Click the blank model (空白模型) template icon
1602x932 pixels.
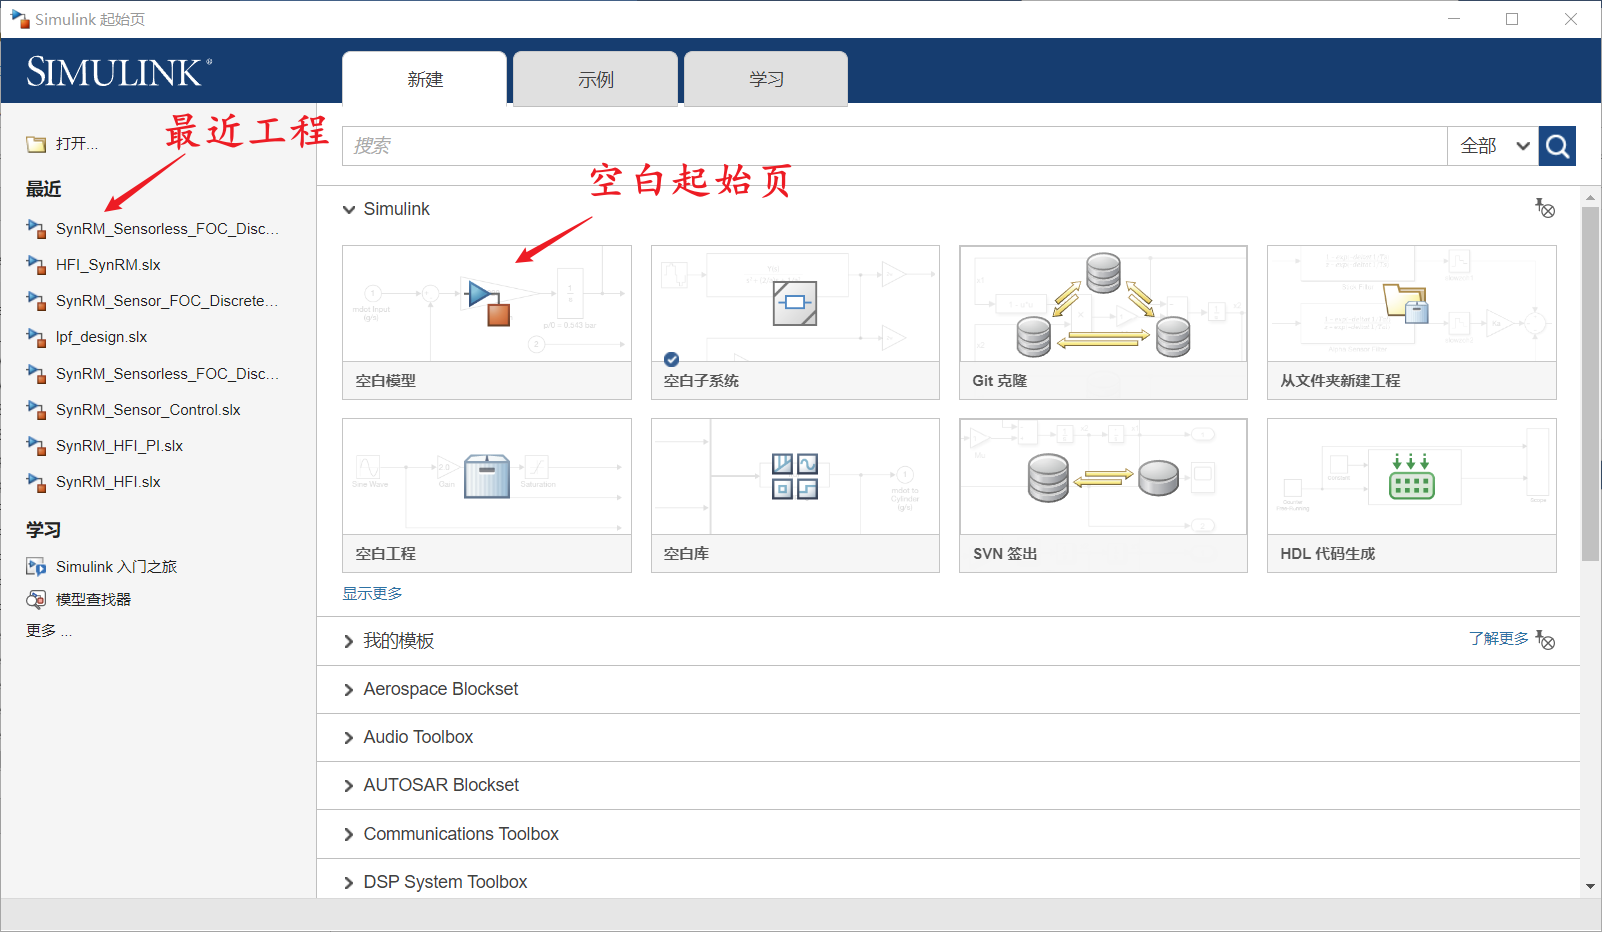point(490,303)
